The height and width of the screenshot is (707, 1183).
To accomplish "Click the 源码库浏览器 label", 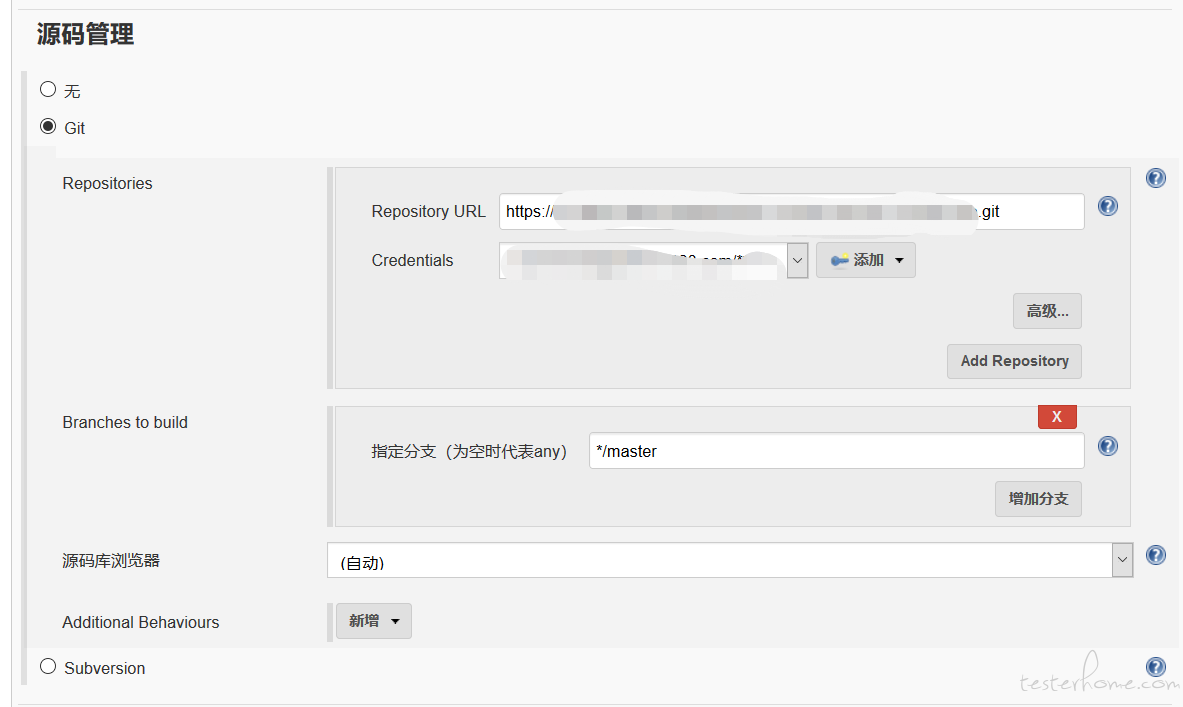I will click(111, 561).
